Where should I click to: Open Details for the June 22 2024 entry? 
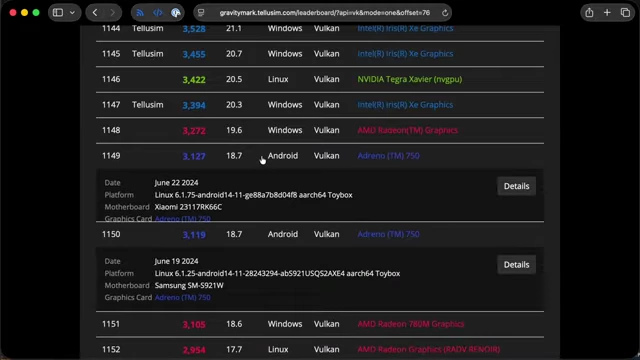click(516, 186)
